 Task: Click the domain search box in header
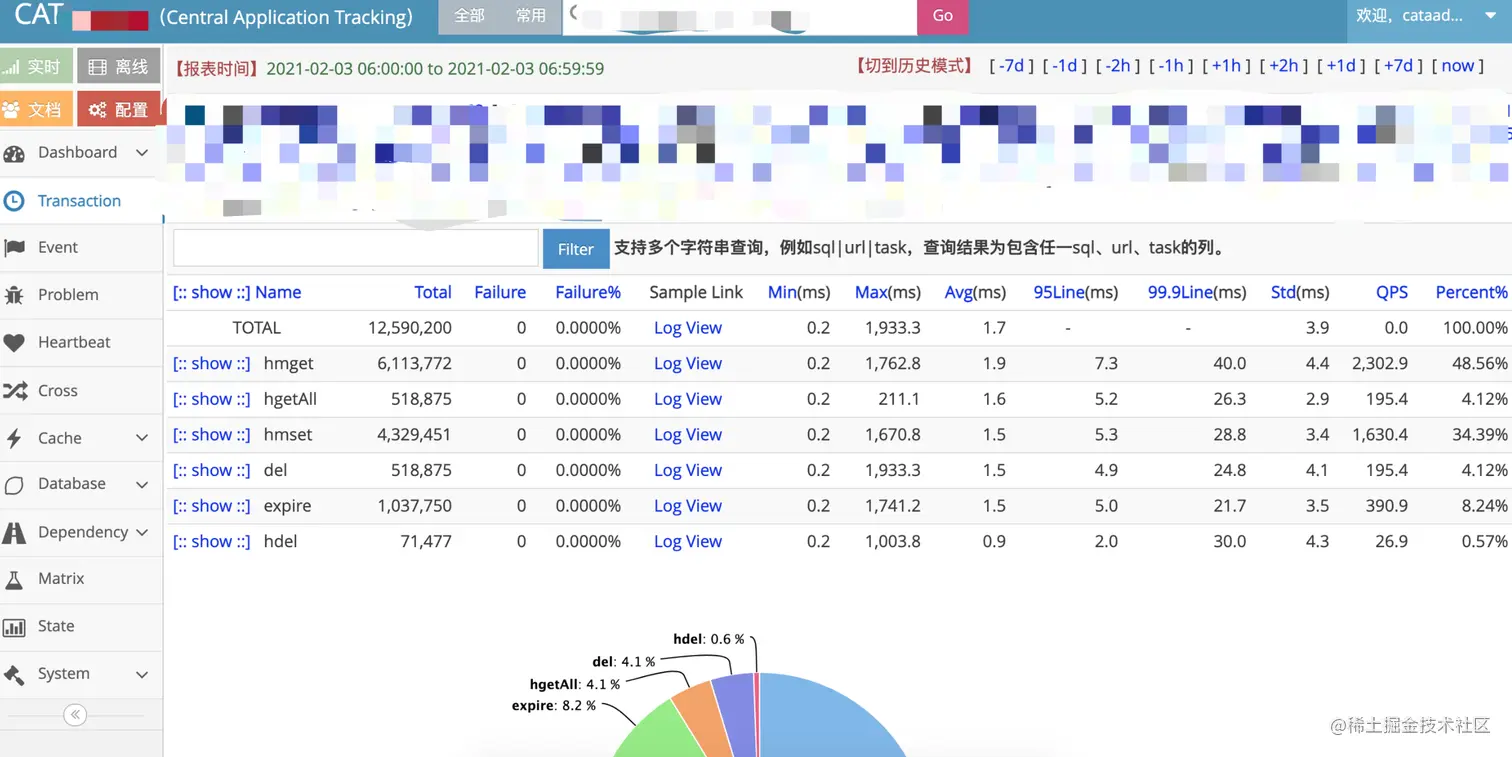click(x=739, y=17)
